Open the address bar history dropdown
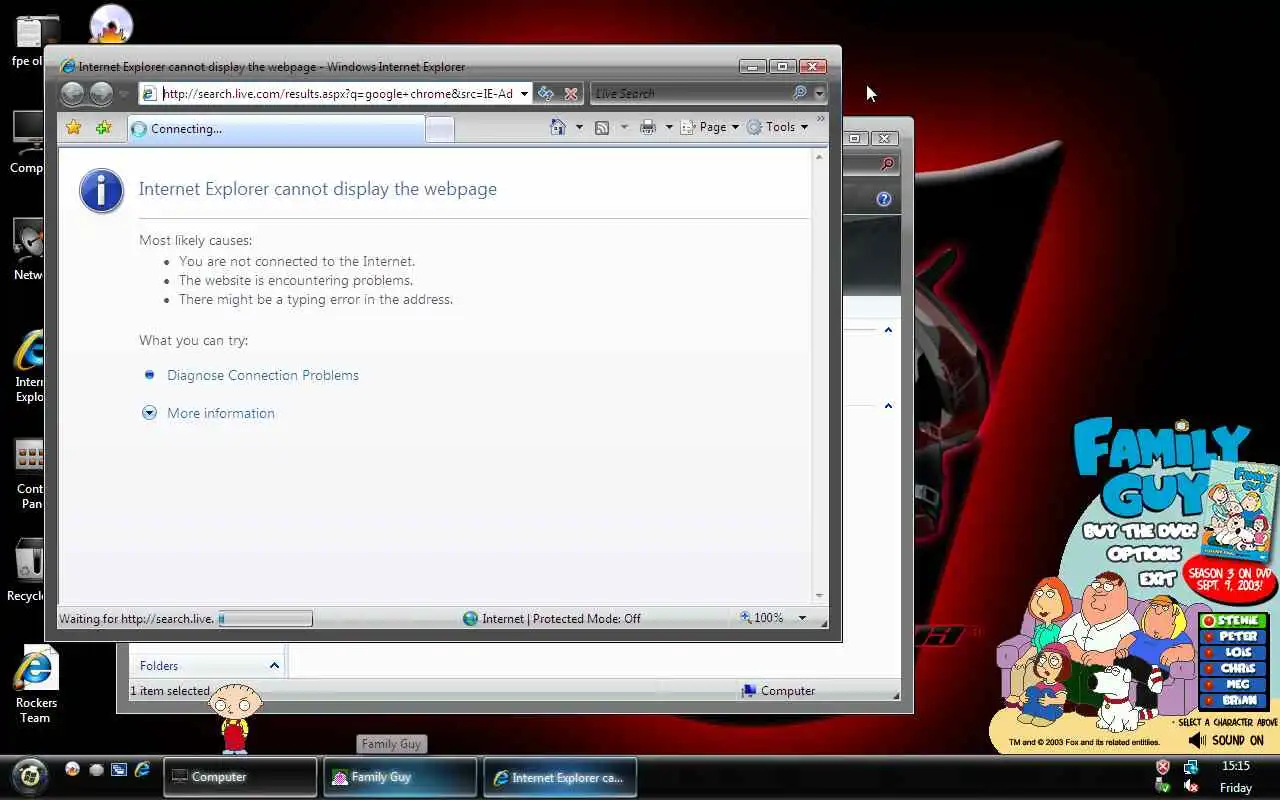 (x=524, y=94)
